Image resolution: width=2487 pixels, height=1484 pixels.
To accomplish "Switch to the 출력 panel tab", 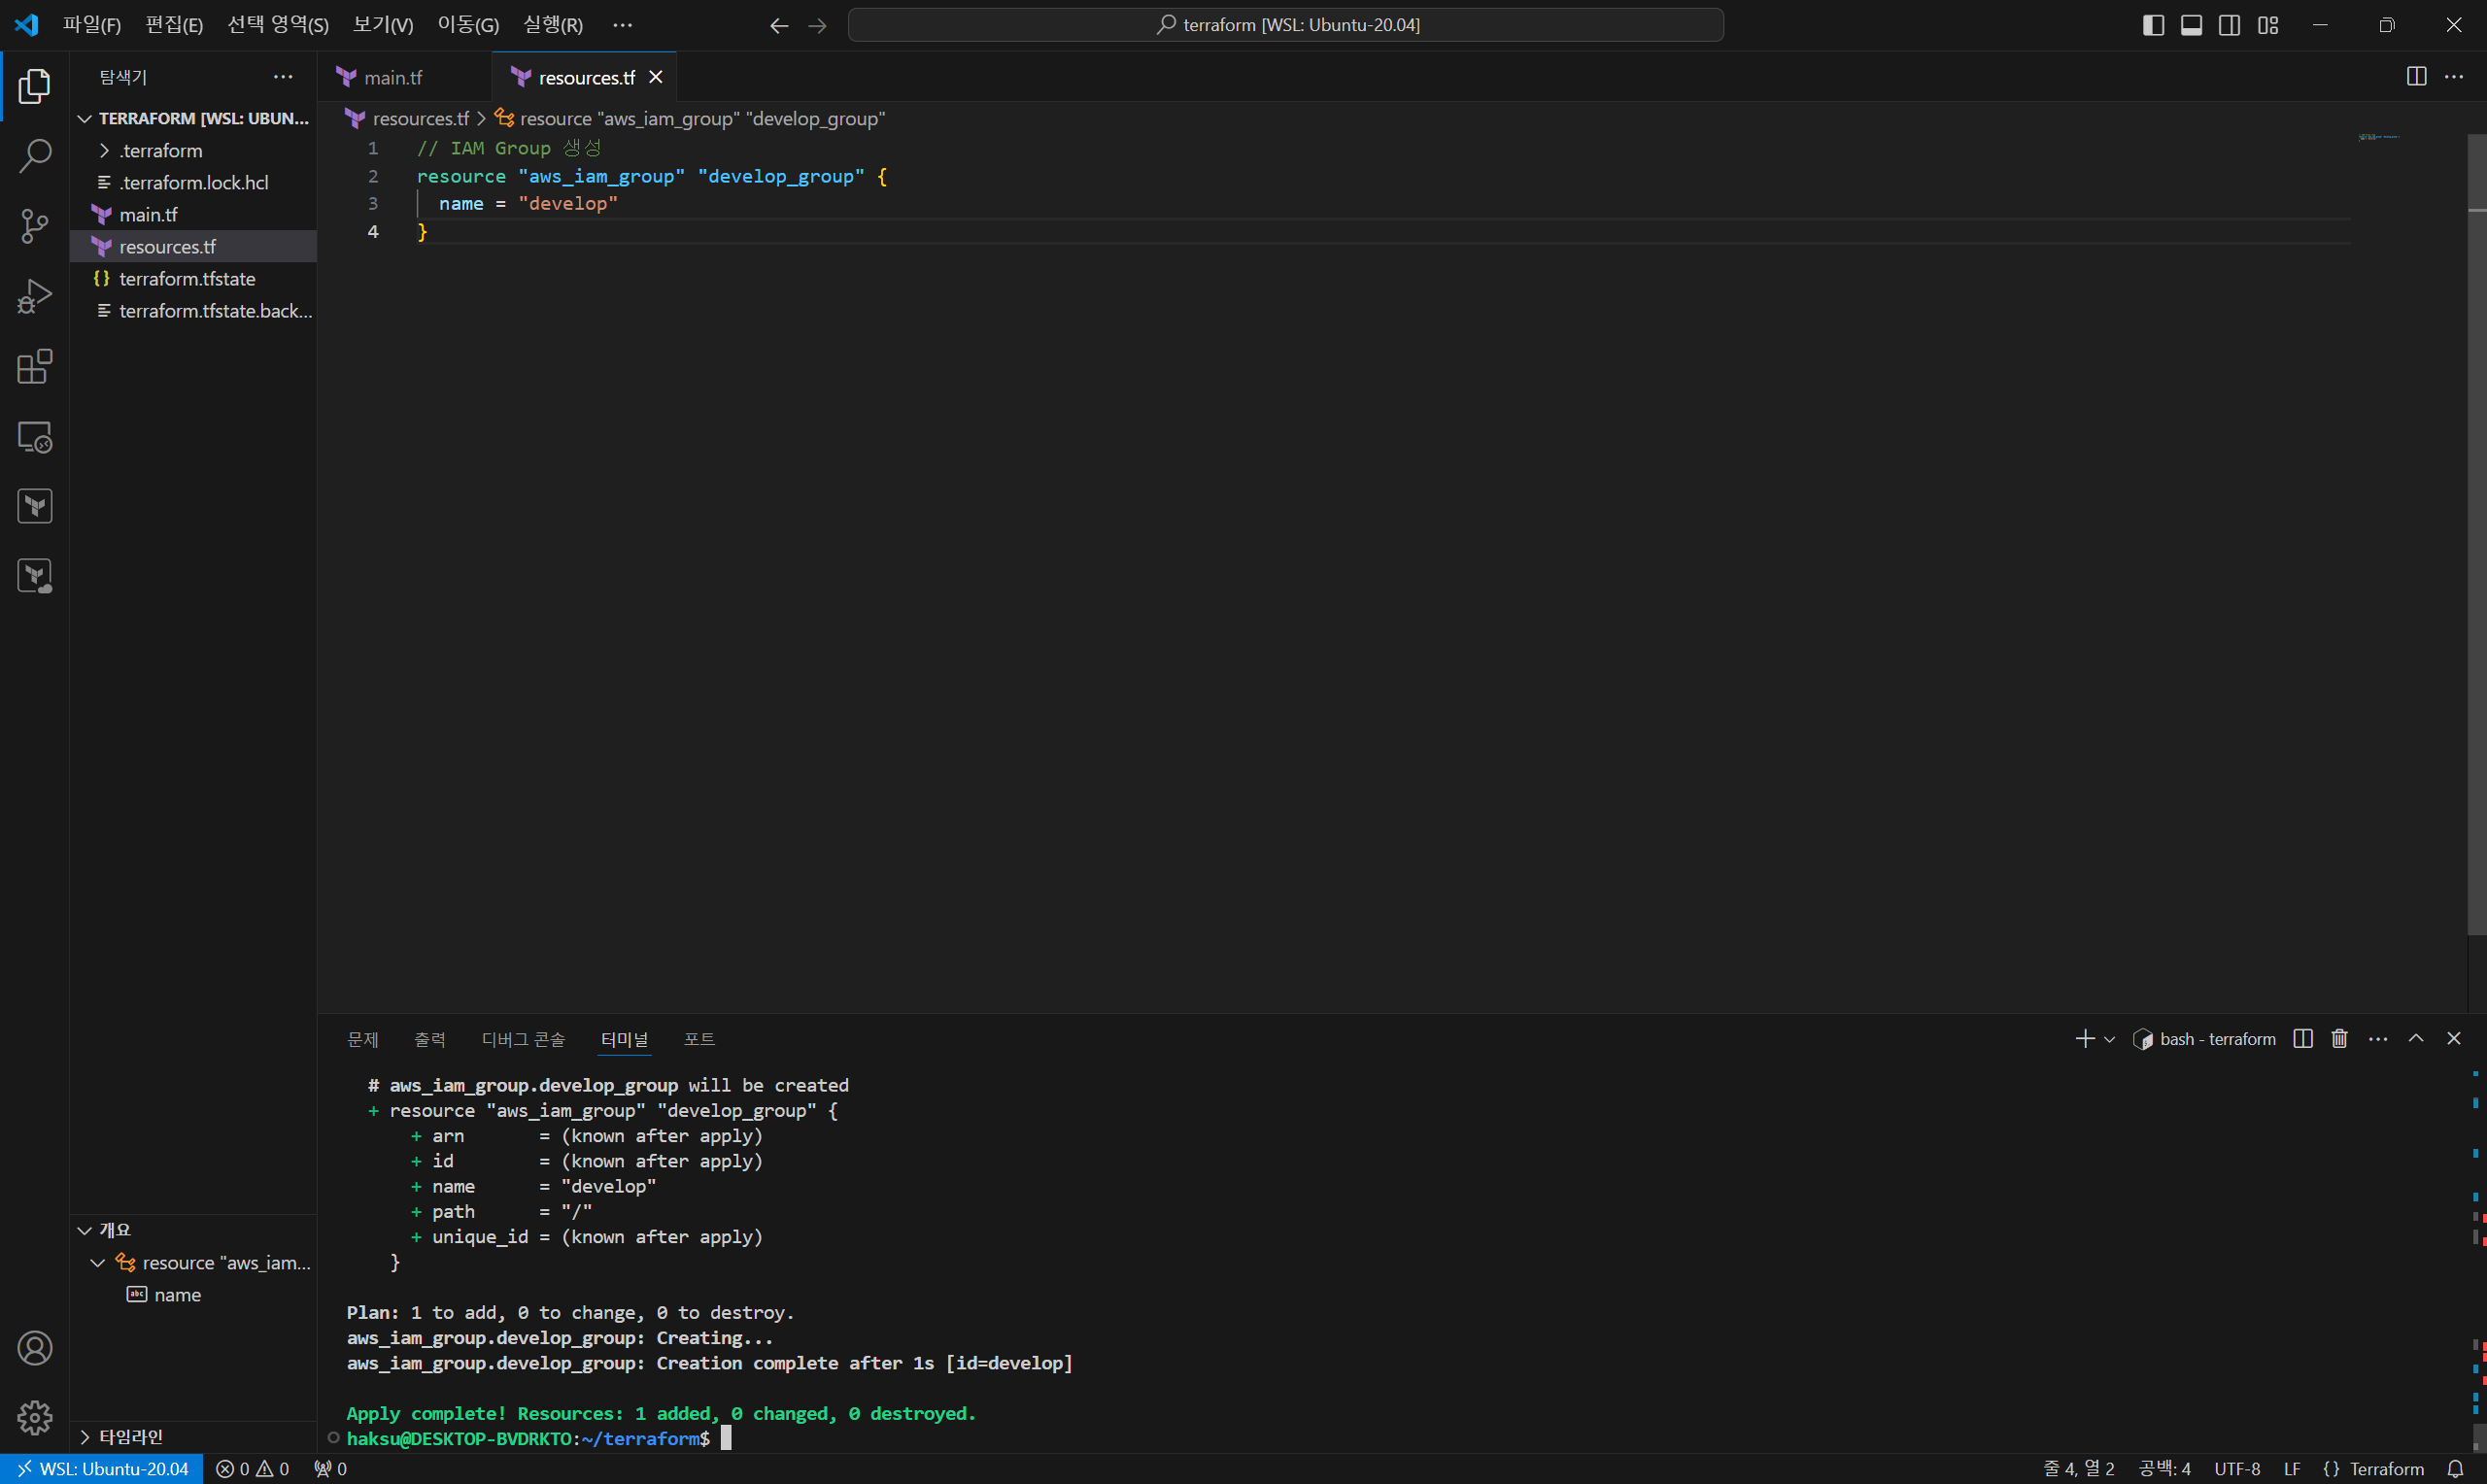I will [x=430, y=1040].
